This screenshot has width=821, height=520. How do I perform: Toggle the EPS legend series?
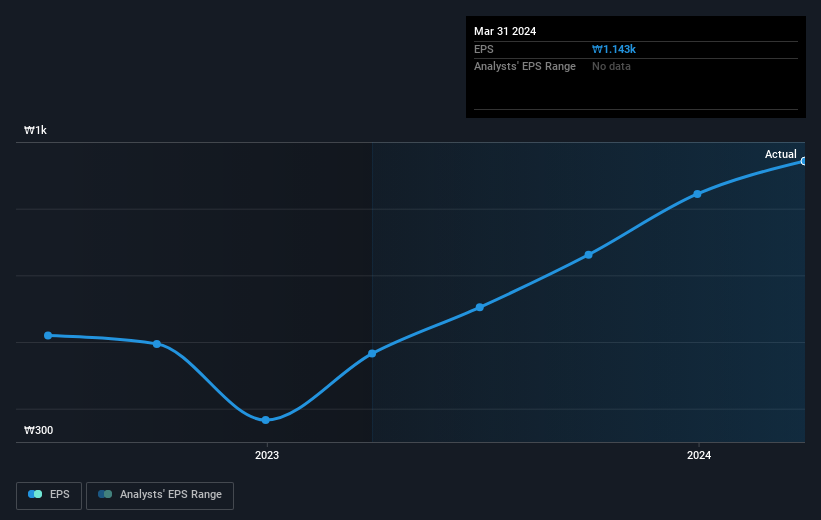tap(49, 495)
